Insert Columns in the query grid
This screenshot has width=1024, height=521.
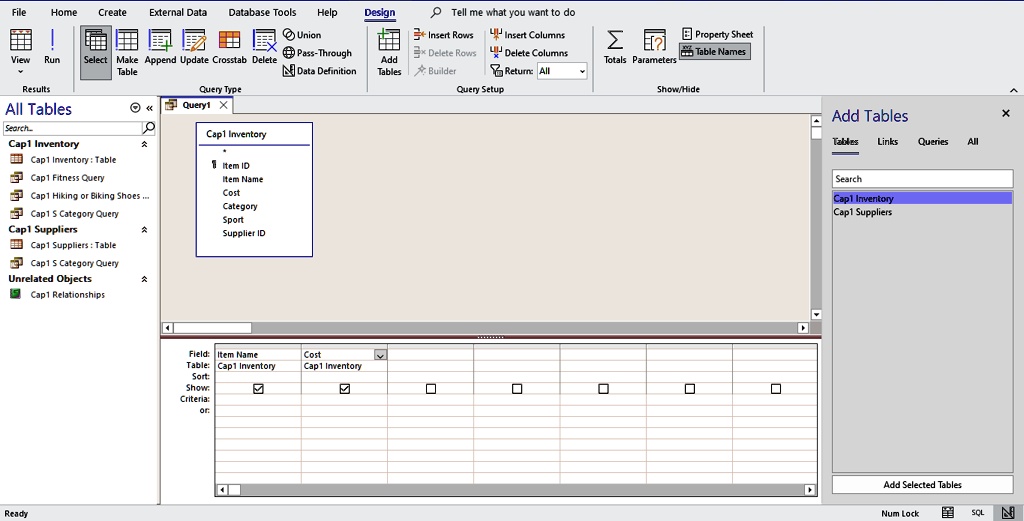528,35
